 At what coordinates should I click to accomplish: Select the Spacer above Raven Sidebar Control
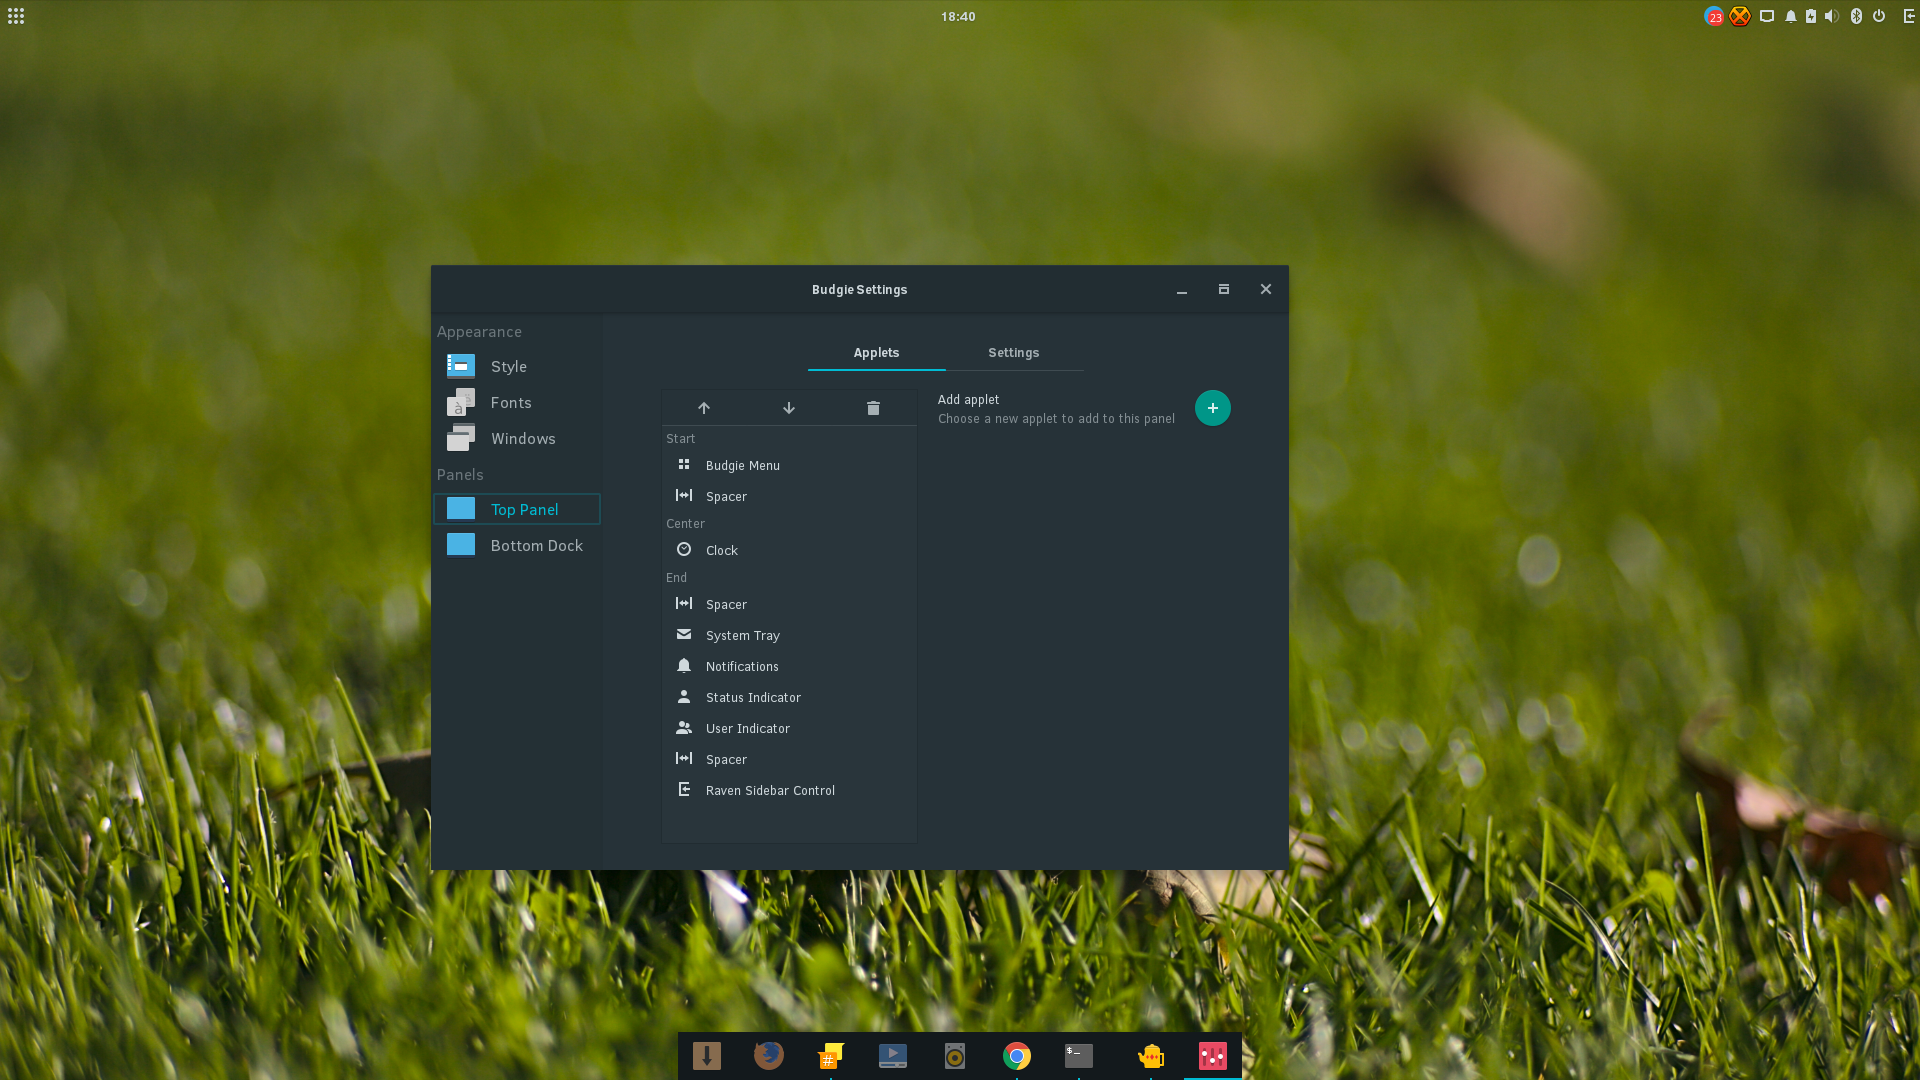[x=789, y=759]
